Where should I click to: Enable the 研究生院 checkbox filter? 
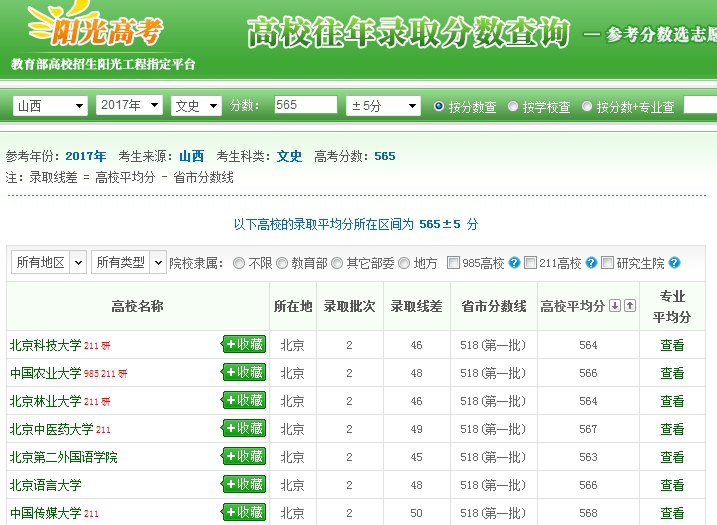608,263
